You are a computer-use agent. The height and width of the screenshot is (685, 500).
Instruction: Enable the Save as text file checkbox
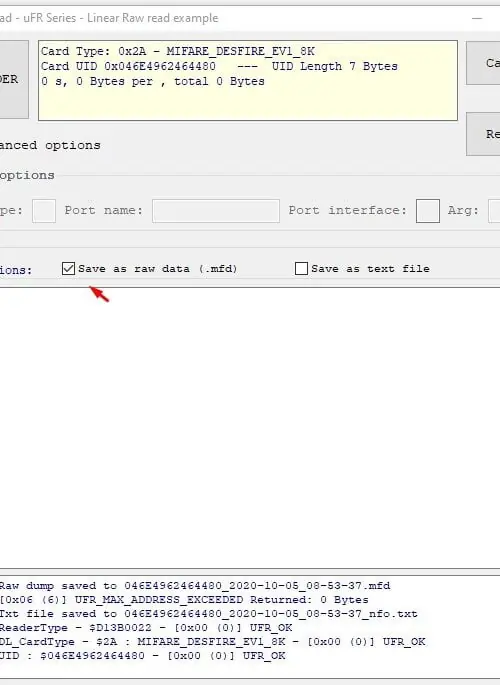coord(301,269)
